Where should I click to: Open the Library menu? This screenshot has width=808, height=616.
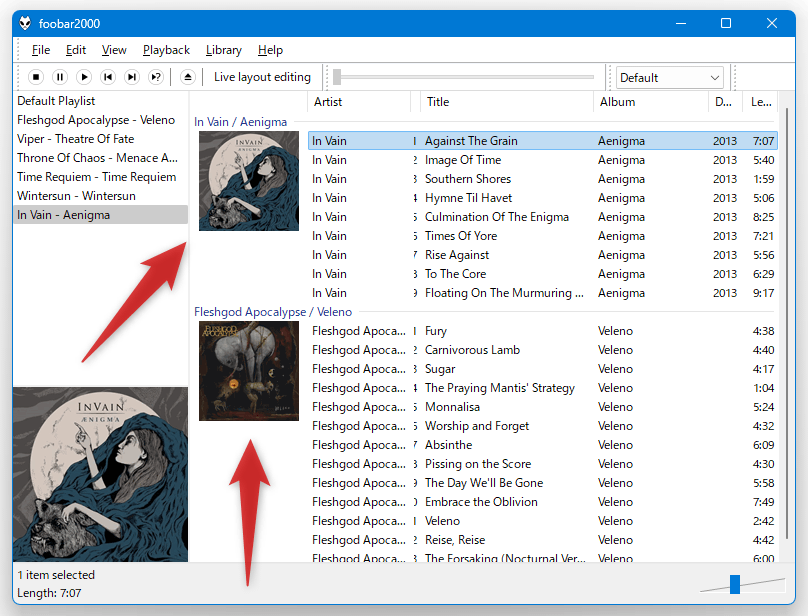224,50
